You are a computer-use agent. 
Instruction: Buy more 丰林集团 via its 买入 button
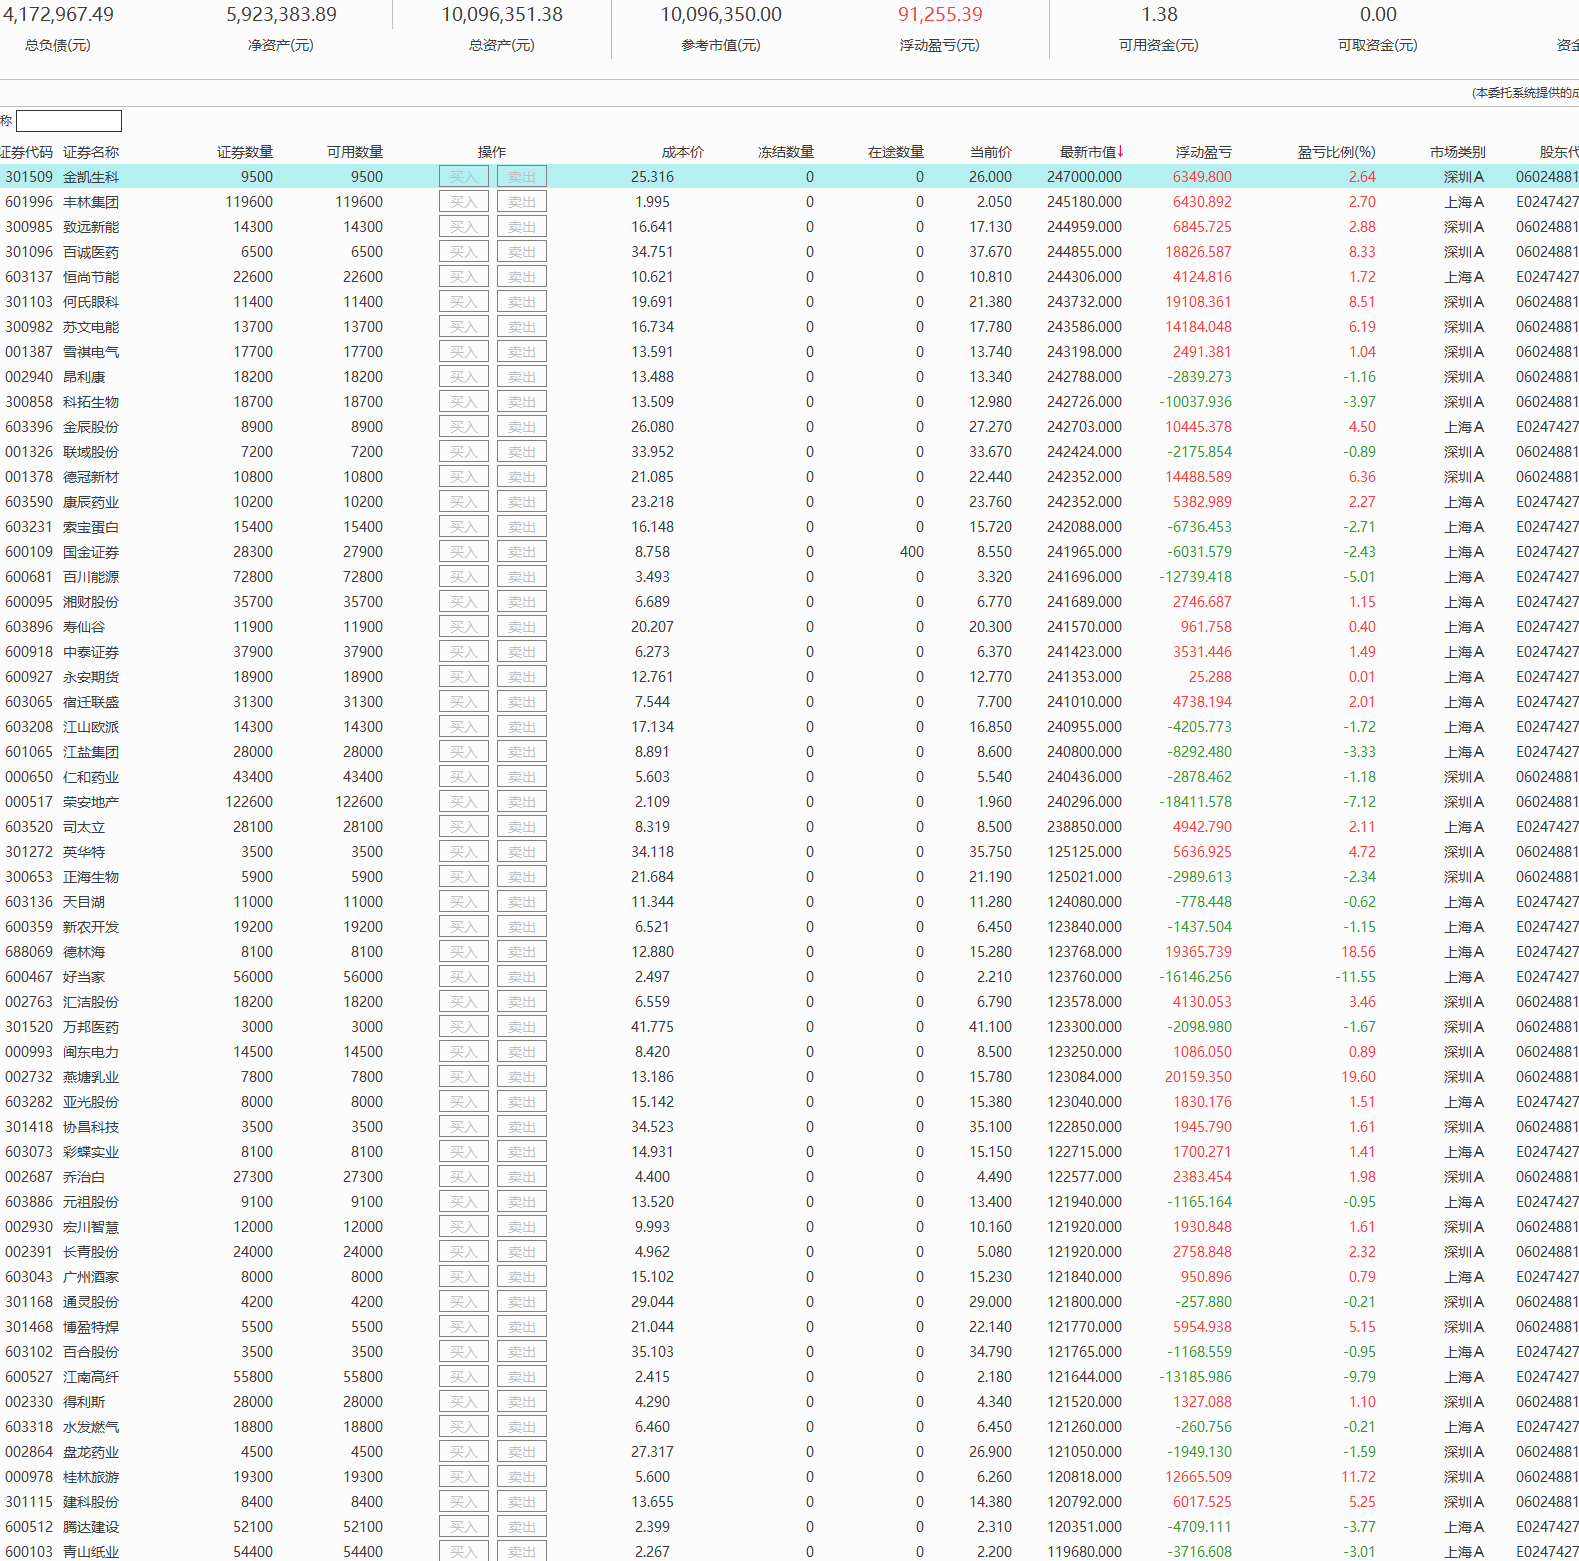(464, 202)
